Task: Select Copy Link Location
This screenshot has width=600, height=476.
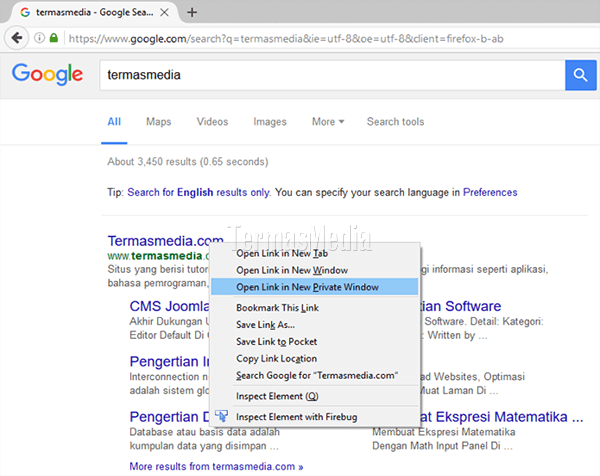Action: pyautogui.click(x=315, y=359)
